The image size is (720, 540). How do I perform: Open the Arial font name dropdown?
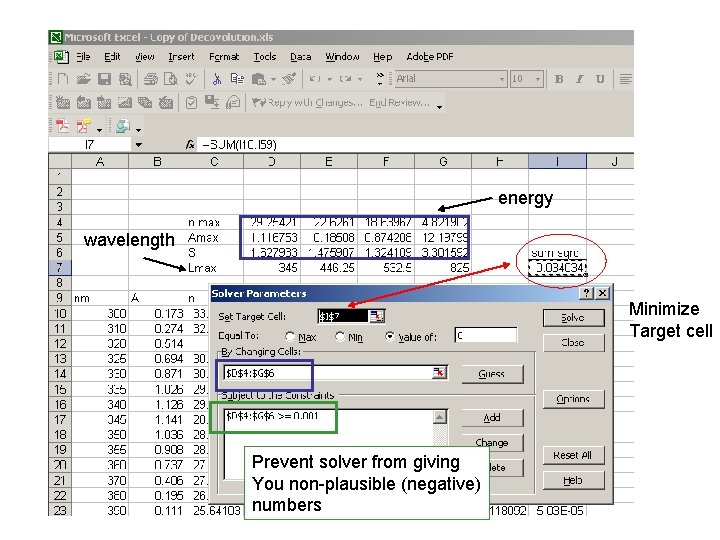click(x=502, y=79)
